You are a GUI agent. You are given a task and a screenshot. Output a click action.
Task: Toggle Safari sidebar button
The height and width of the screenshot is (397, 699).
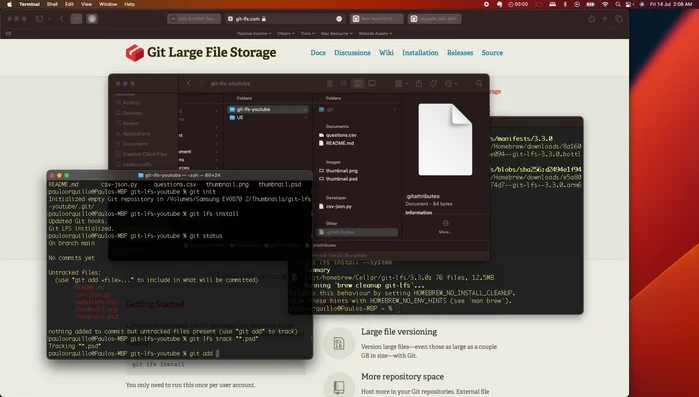[39, 19]
